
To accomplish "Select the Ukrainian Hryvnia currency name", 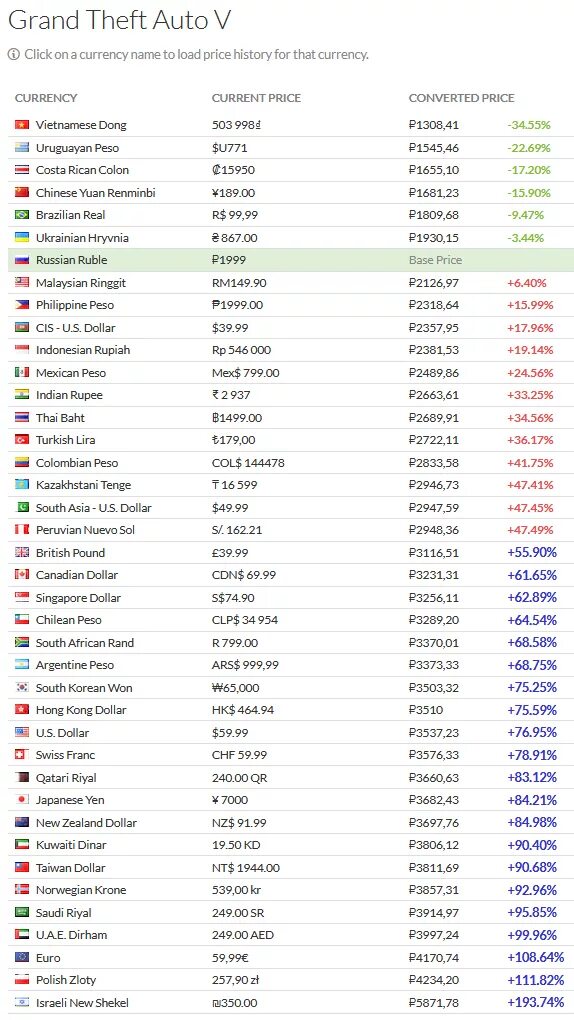I will tap(82, 237).
